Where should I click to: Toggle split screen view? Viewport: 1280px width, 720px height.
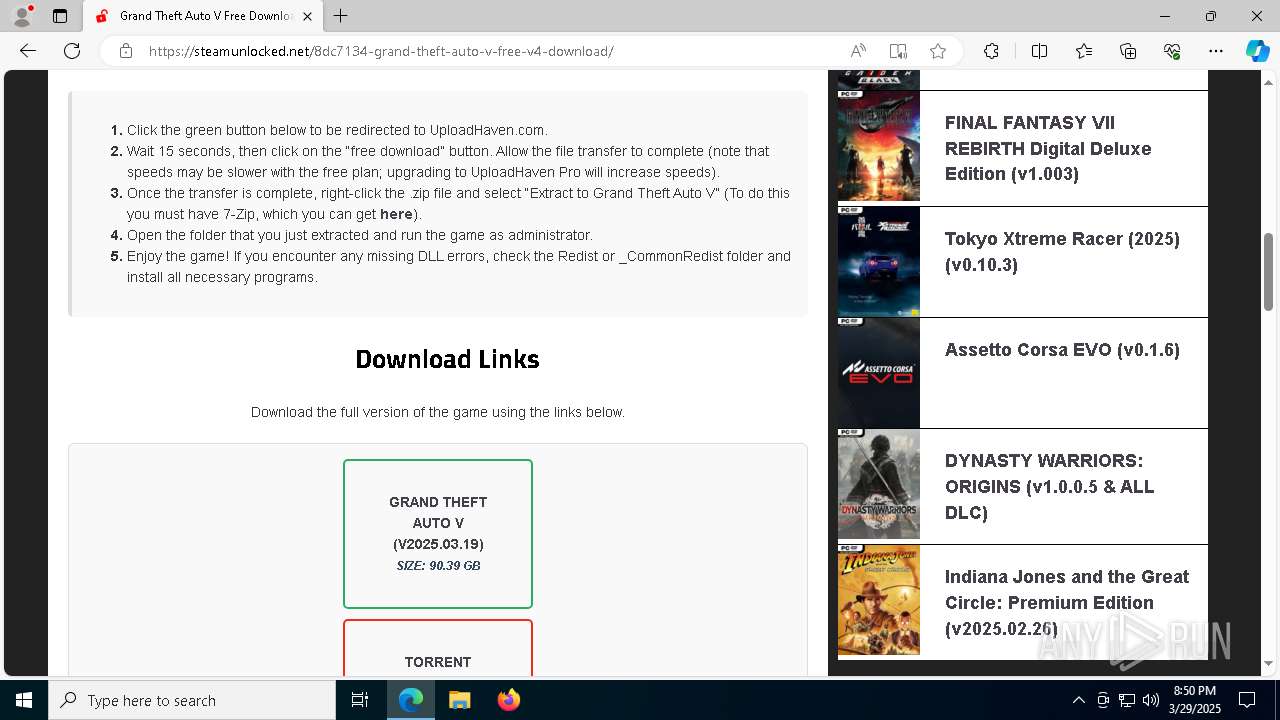1039,51
